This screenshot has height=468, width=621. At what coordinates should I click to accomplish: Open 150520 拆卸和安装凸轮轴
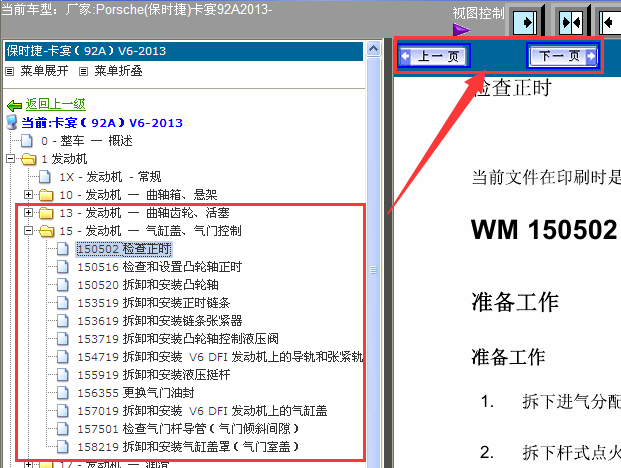(148, 285)
